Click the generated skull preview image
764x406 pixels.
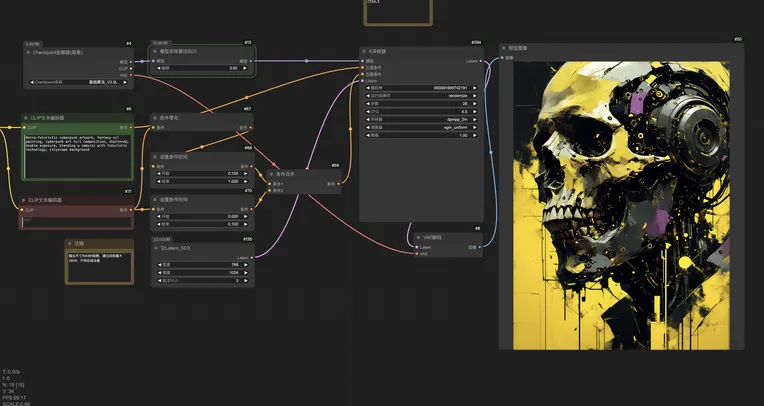click(620, 205)
